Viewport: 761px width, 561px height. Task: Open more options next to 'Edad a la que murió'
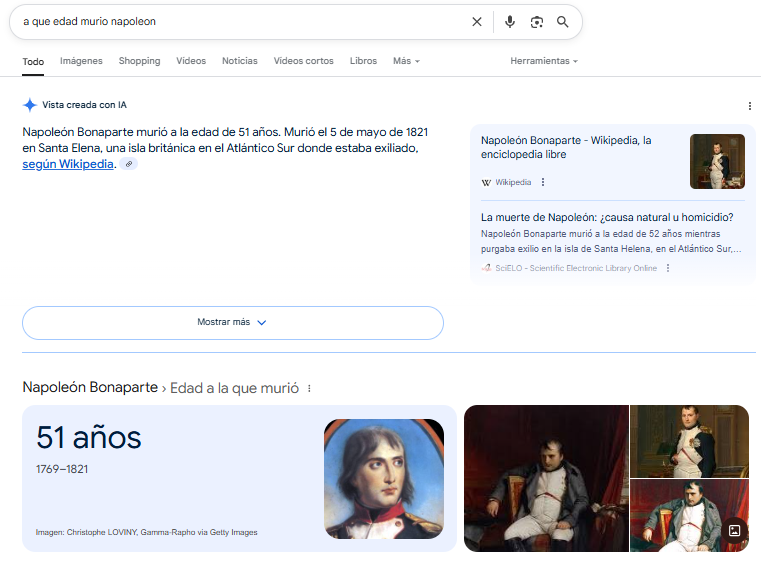(x=309, y=388)
